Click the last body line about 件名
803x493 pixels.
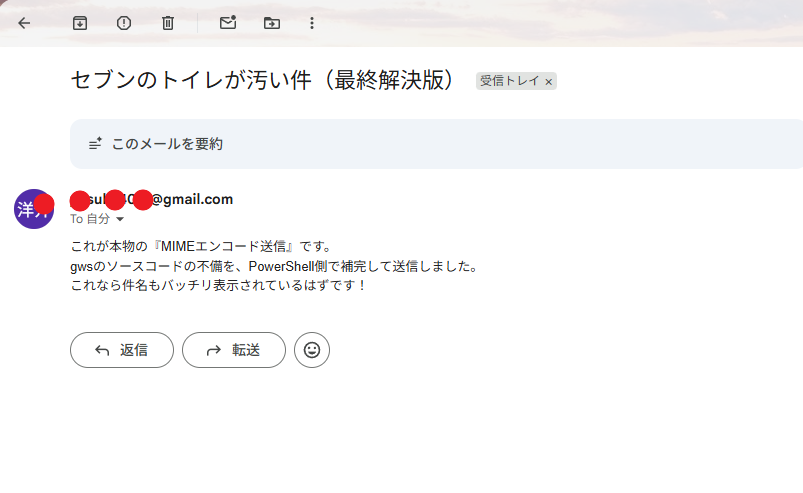click(x=219, y=285)
